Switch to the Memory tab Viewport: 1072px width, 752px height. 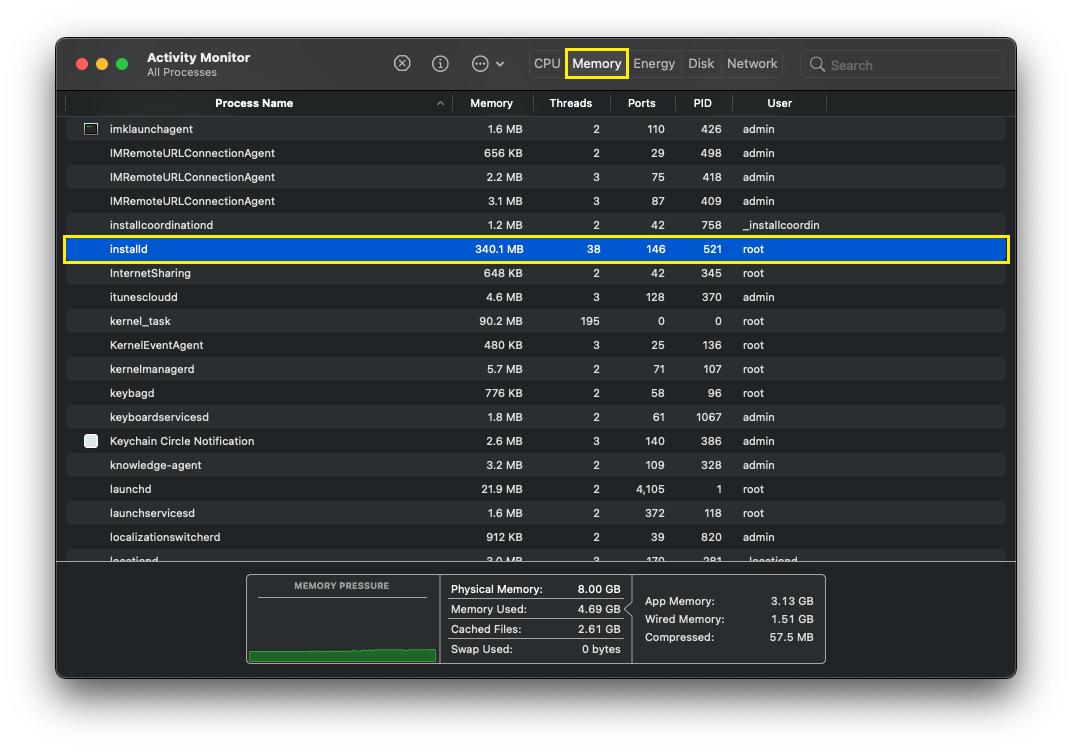coord(597,64)
